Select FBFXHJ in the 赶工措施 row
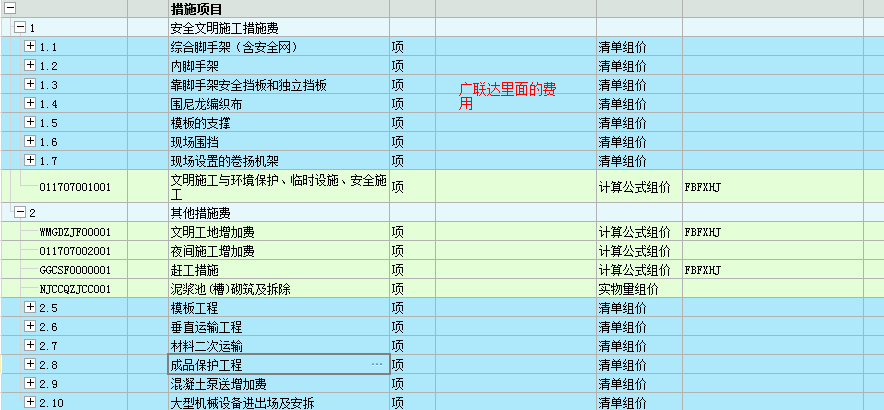This screenshot has height=410, width=884. [702, 270]
